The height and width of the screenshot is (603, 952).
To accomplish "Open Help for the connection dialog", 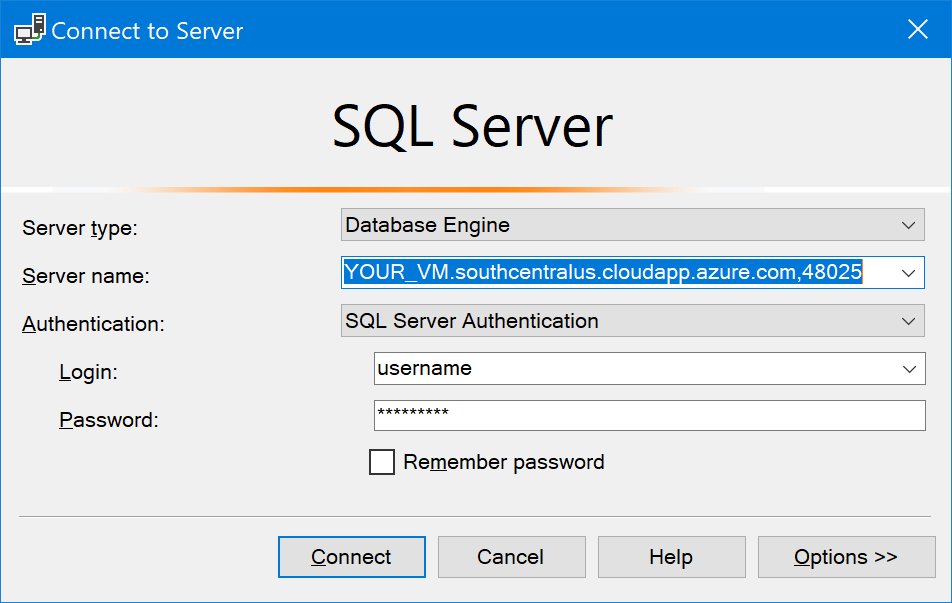I will click(671, 557).
